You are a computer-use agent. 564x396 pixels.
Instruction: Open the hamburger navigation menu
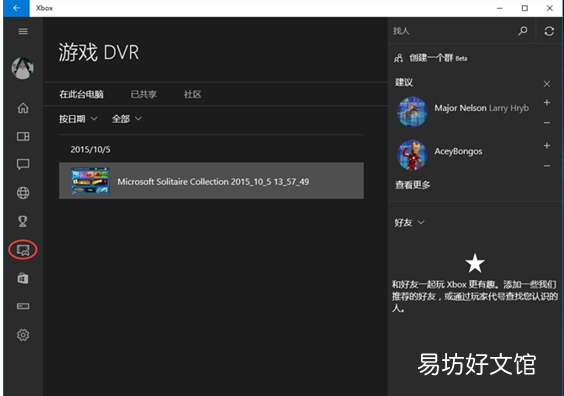[x=23, y=31]
